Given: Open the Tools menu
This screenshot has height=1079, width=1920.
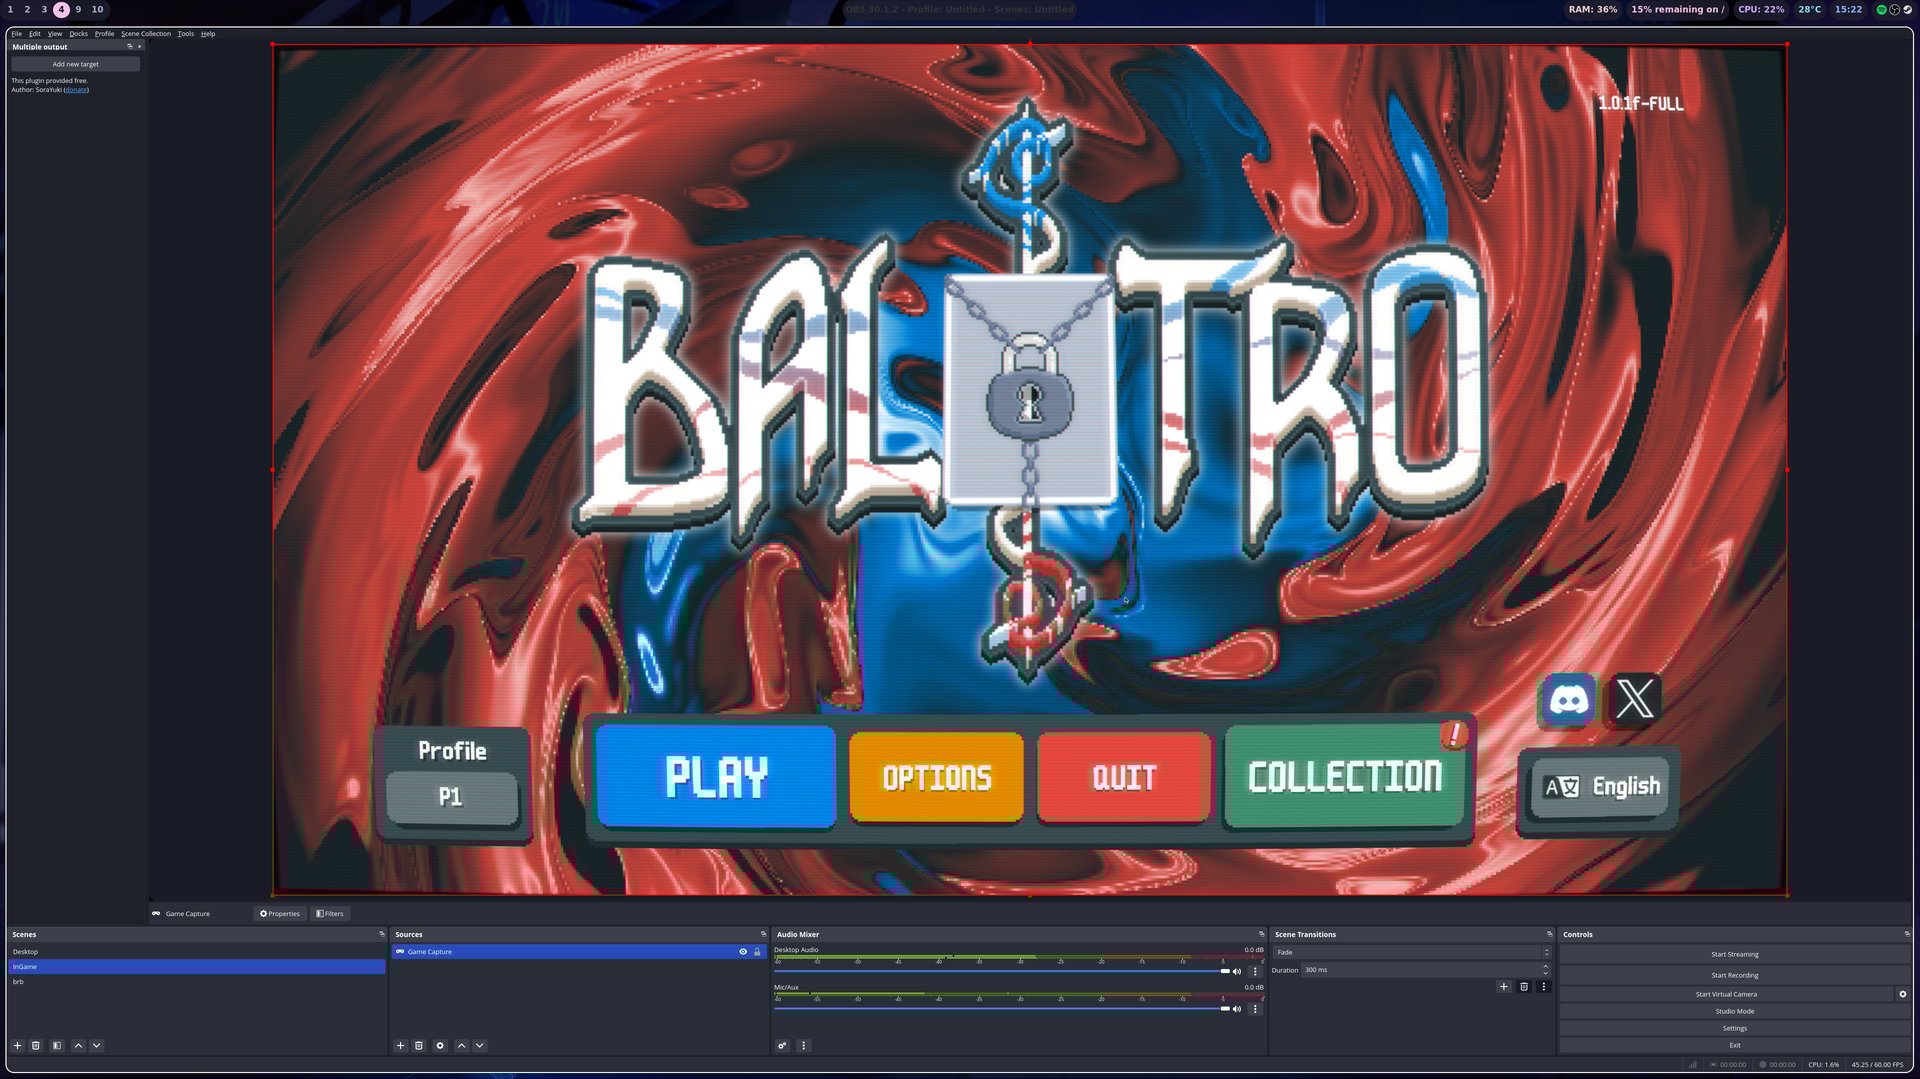Looking at the screenshot, I should tap(186, 34).
